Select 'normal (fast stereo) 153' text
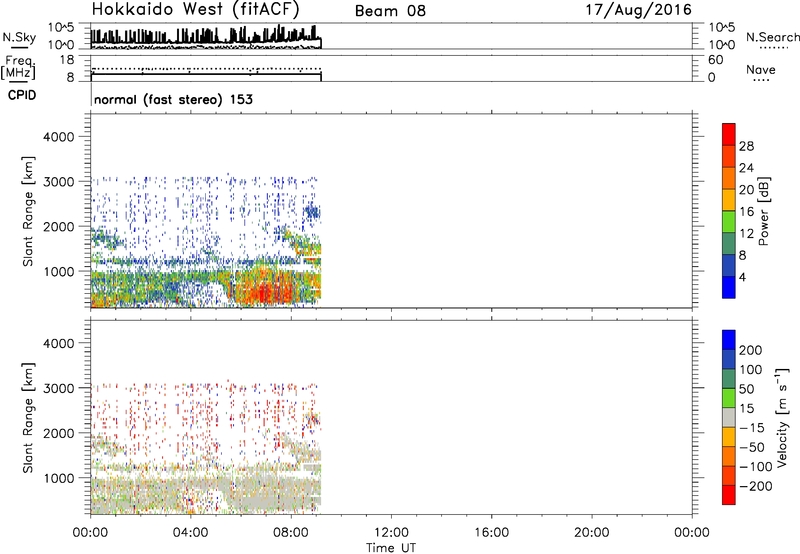Image resolution: width=800 pixels, height=554 pixels. click(173, 99)
